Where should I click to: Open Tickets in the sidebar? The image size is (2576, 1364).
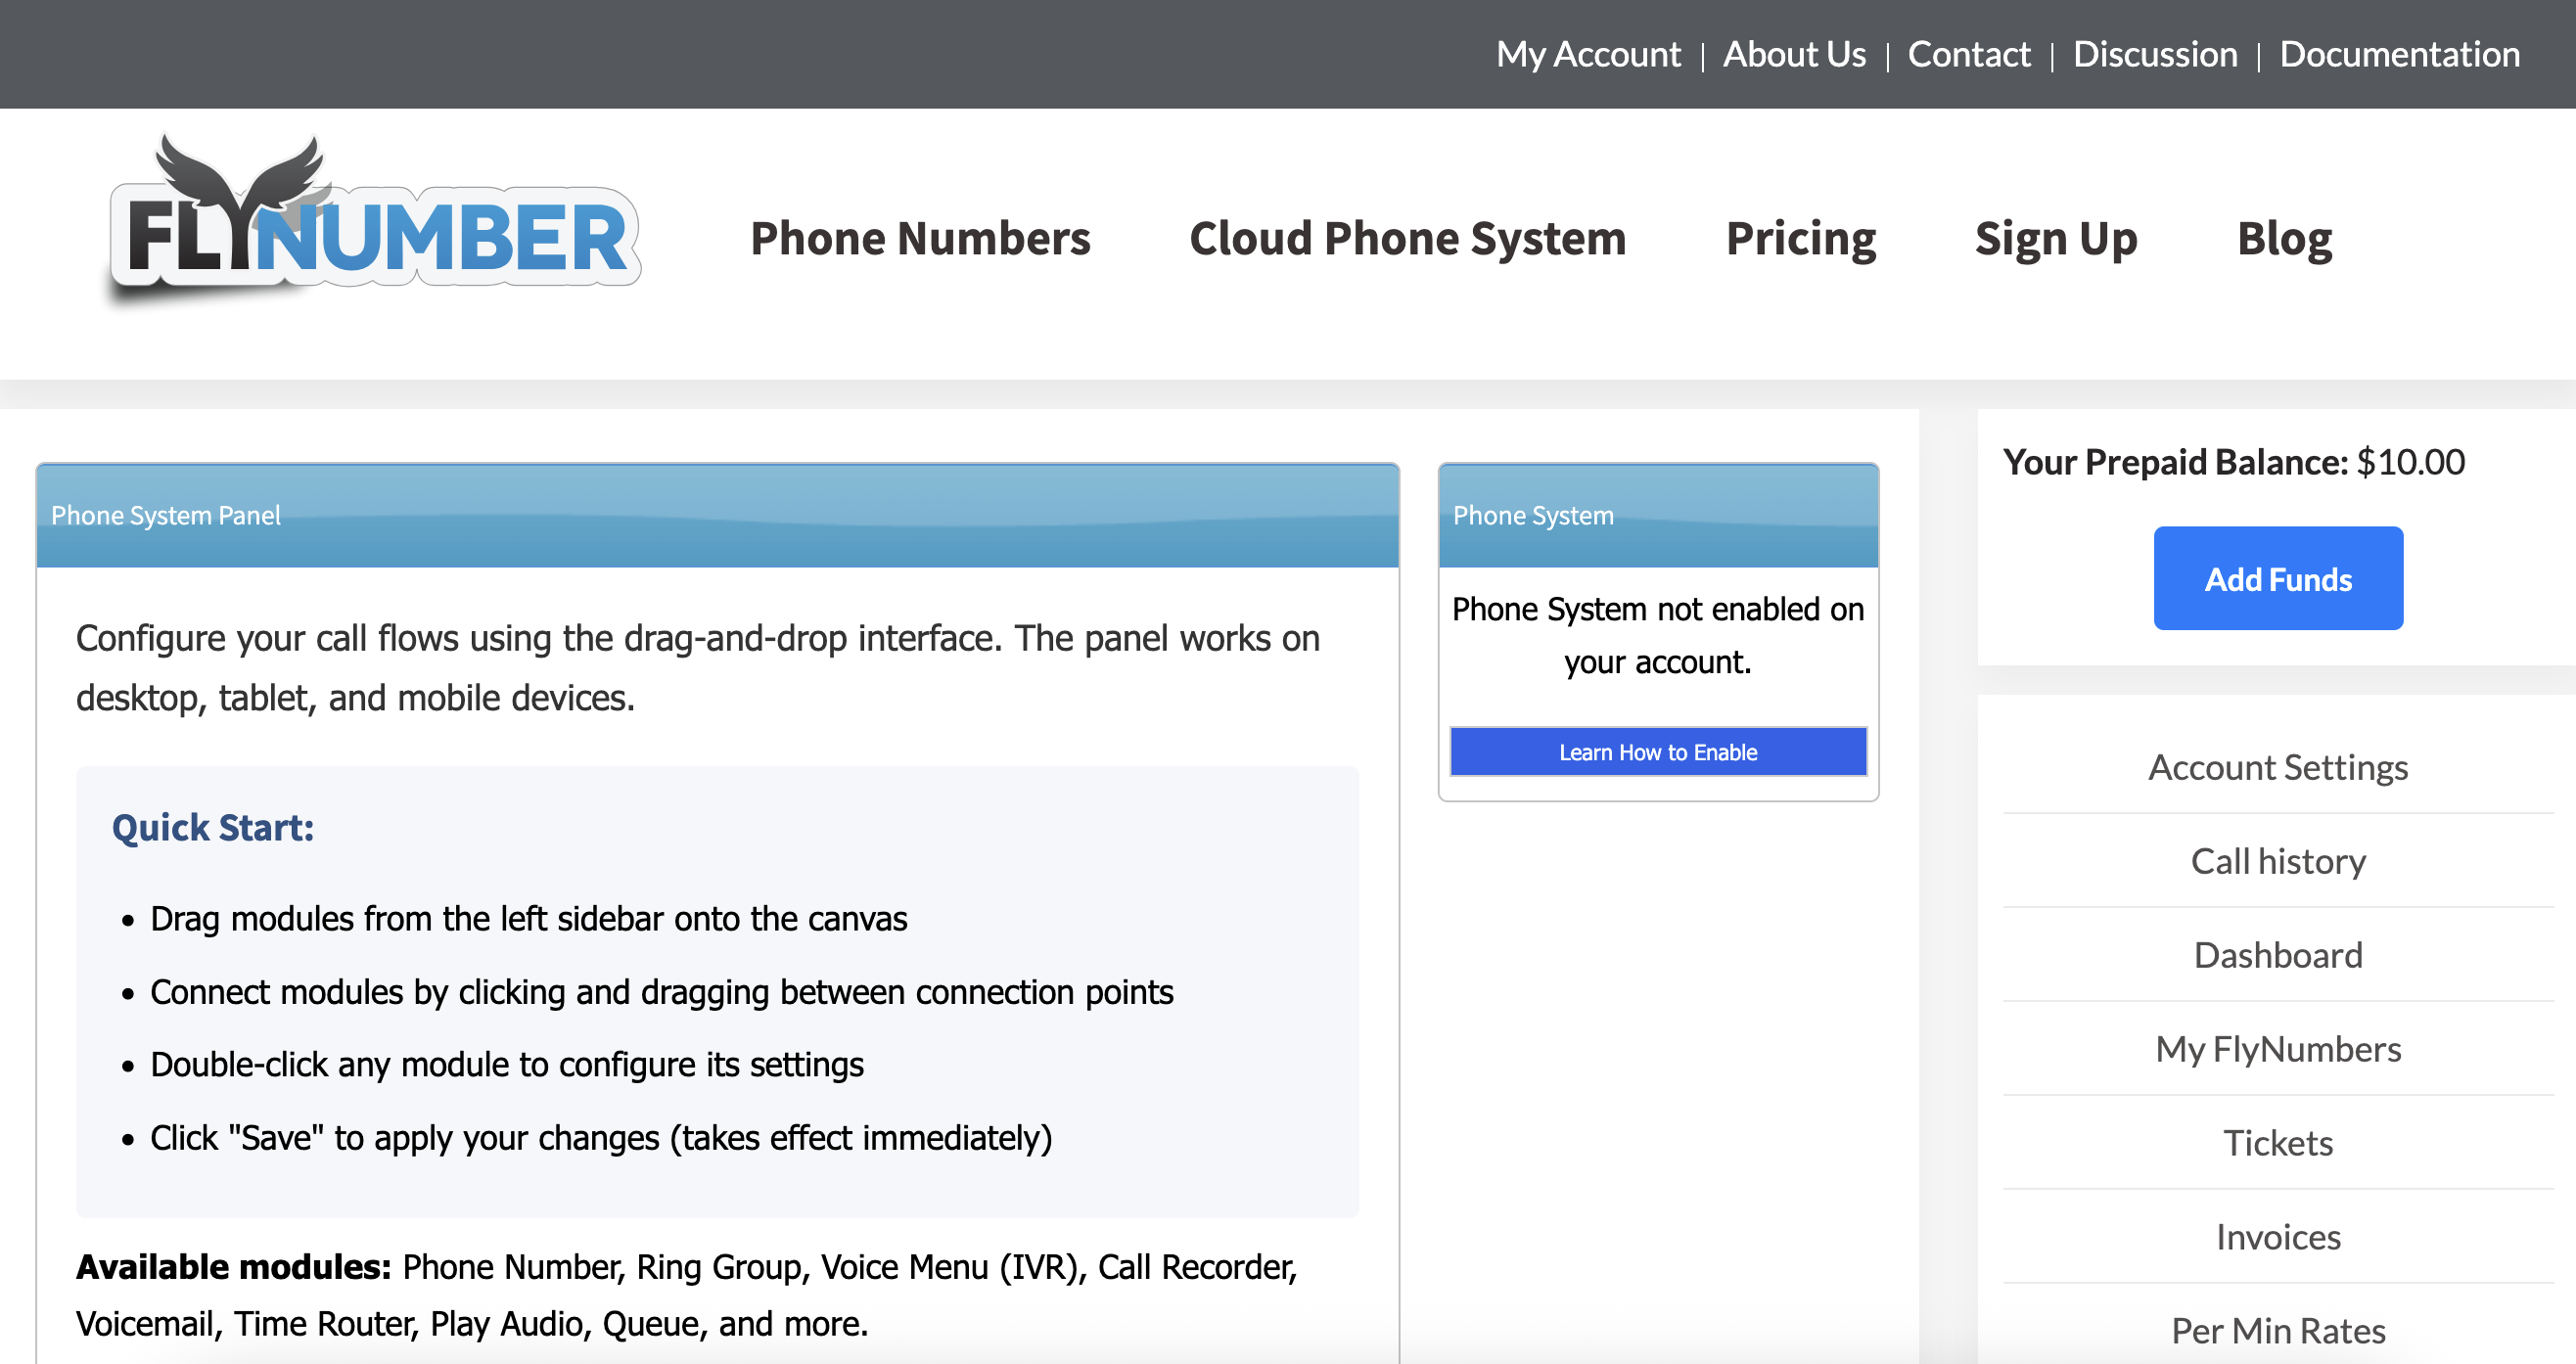(2277, 1143)
